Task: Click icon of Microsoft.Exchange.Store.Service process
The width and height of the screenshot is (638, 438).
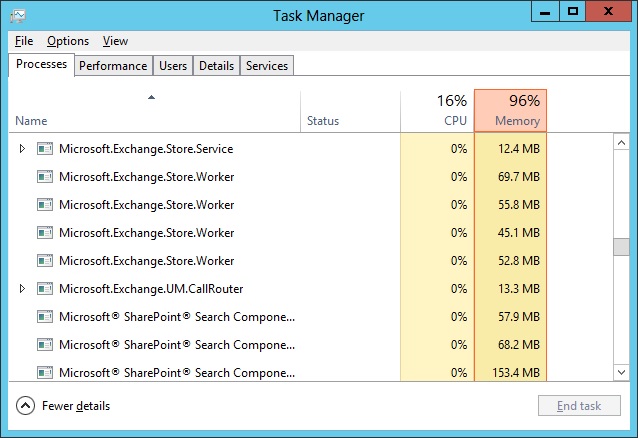Action: click(45, 149)
